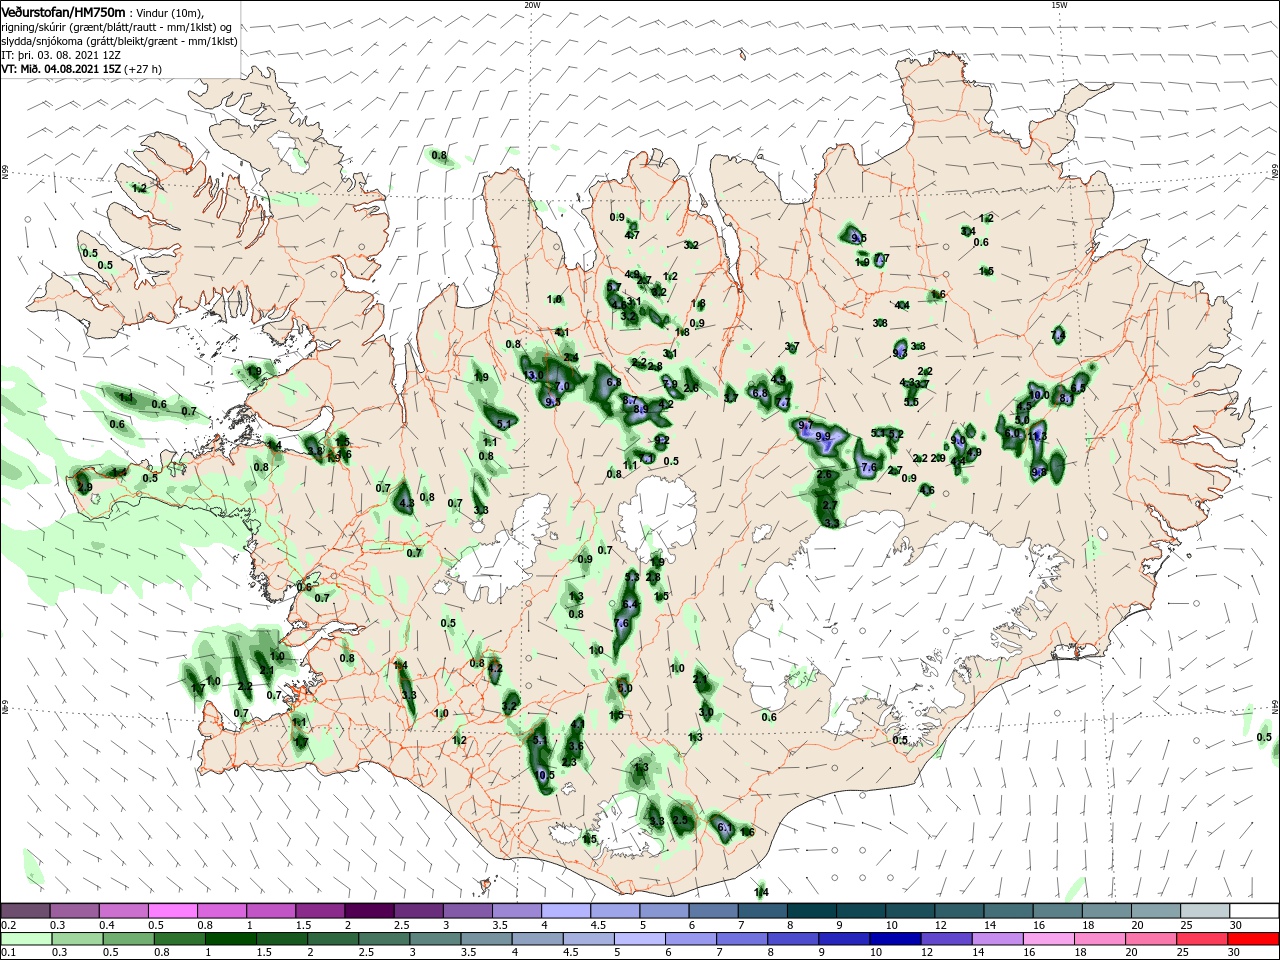Select the 25 red-pink swatch, bottom legend row
The image size is (1280, 960).
(1203, 939)
